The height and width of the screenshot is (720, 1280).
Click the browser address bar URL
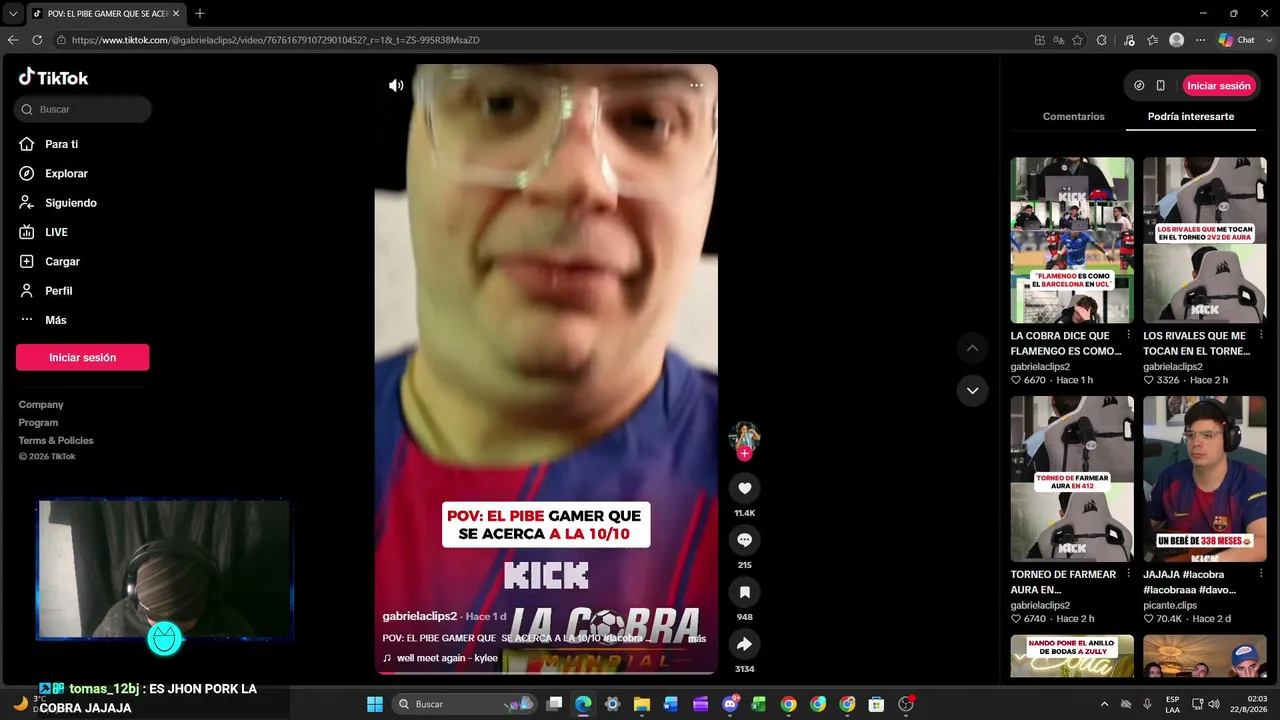[x=276, y=40]
